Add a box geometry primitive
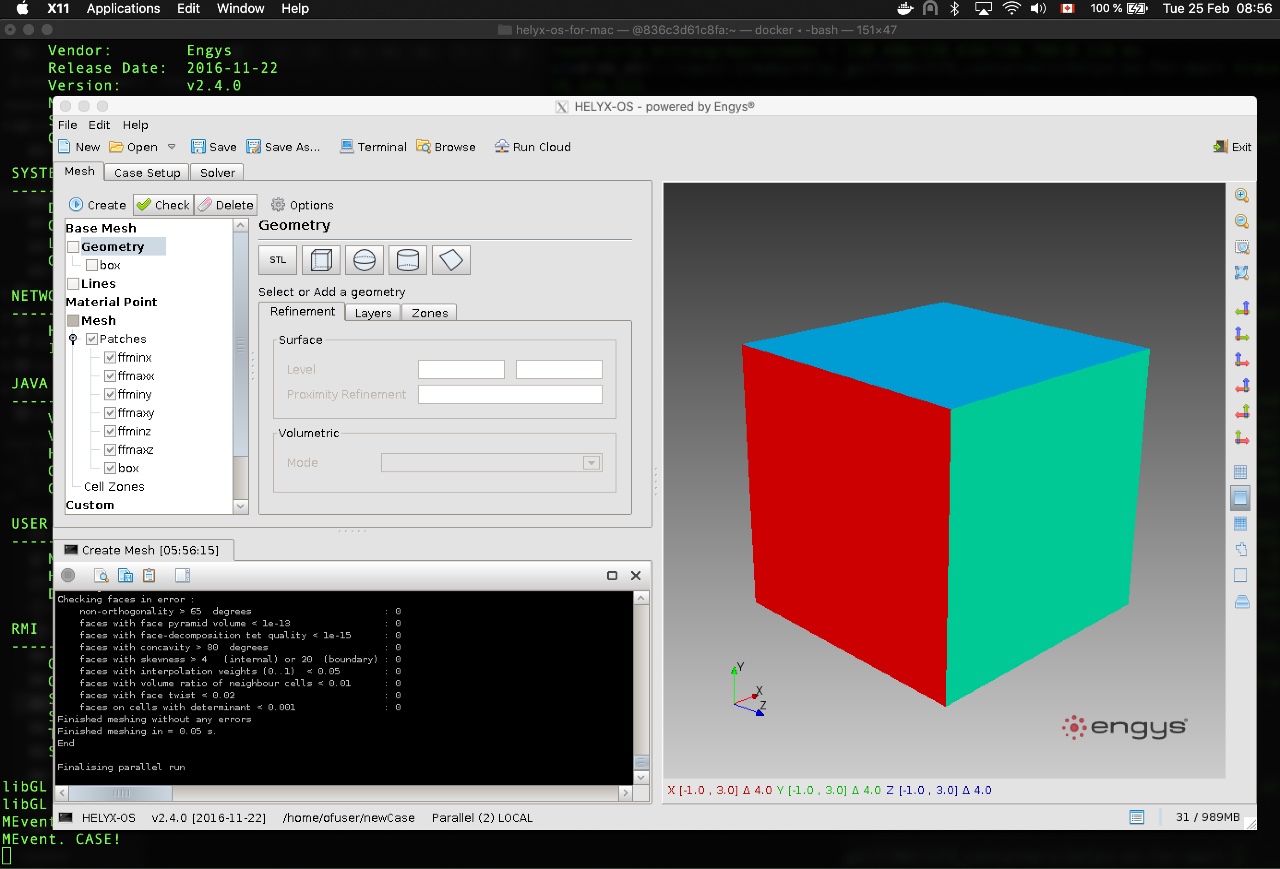This screenshot has width=1280, height=869. click(x=321, y=260)
